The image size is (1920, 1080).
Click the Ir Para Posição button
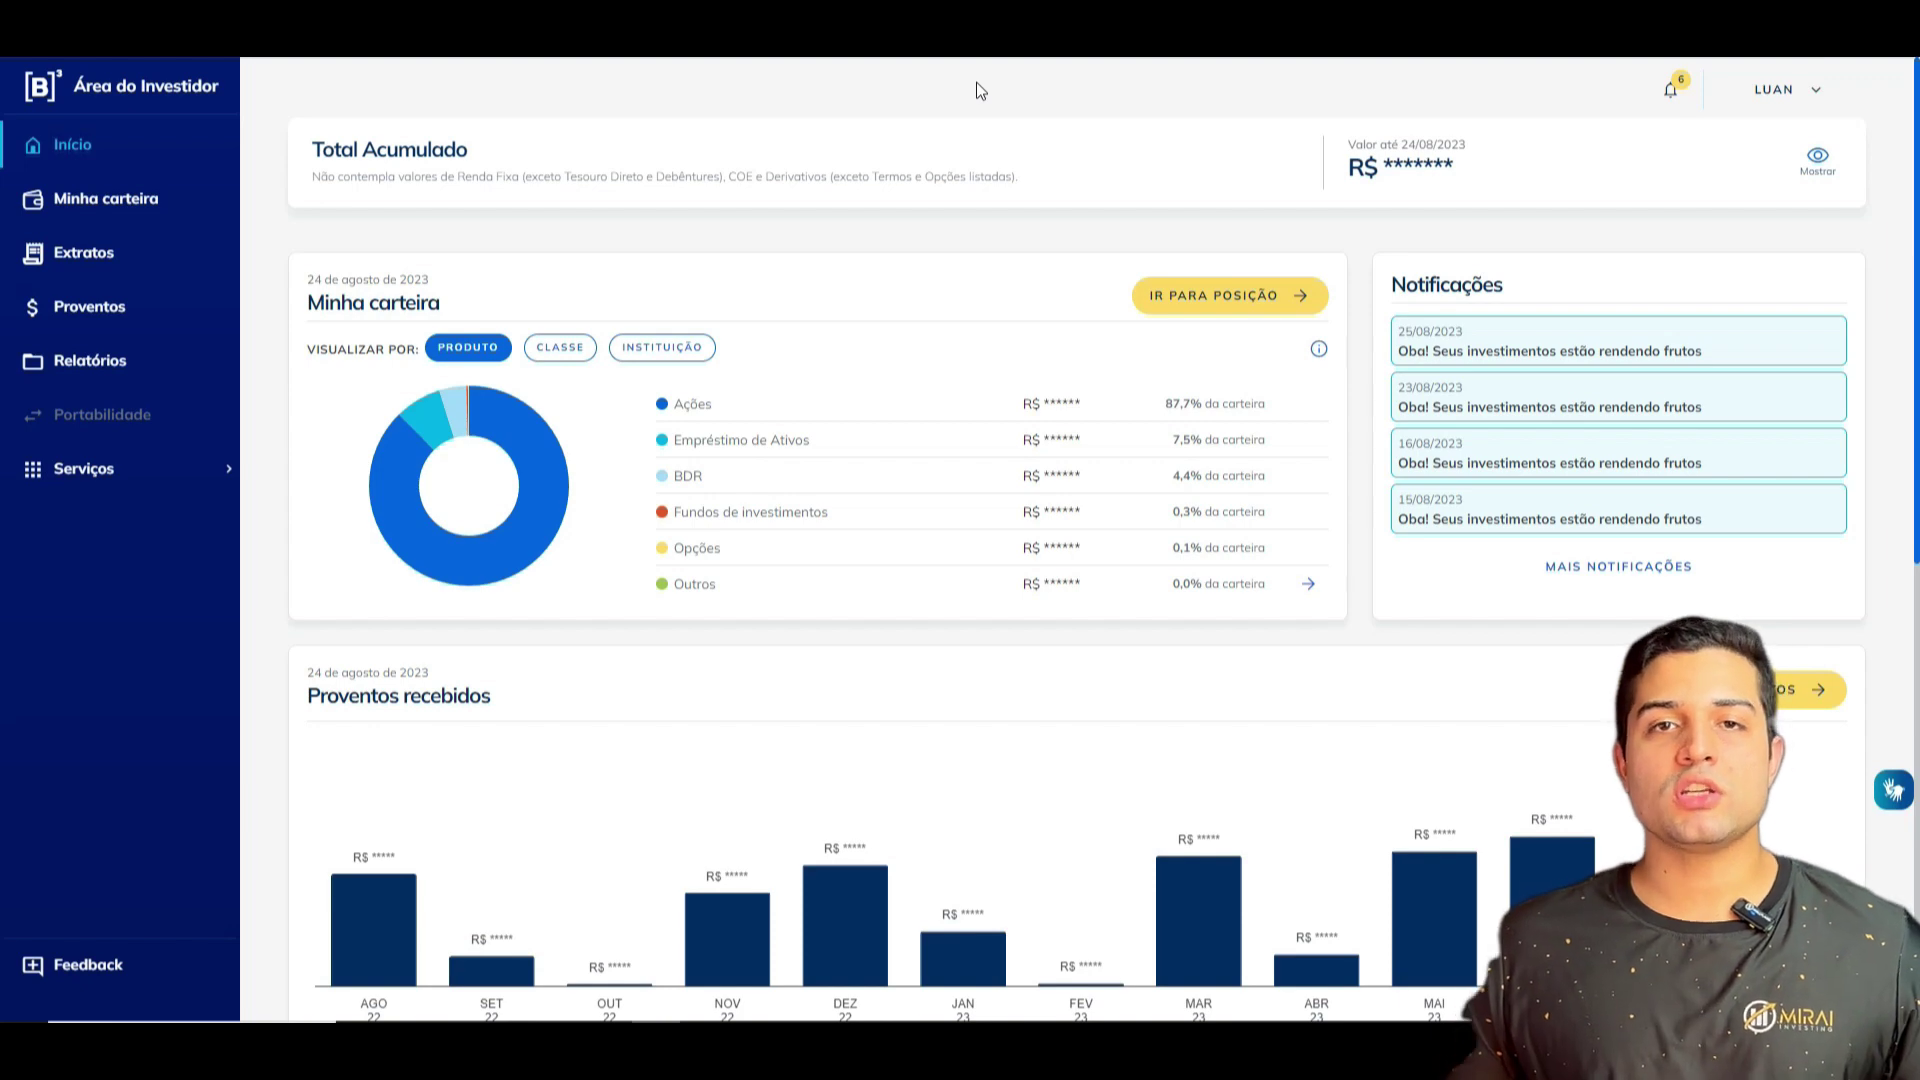coord(1229,296)
